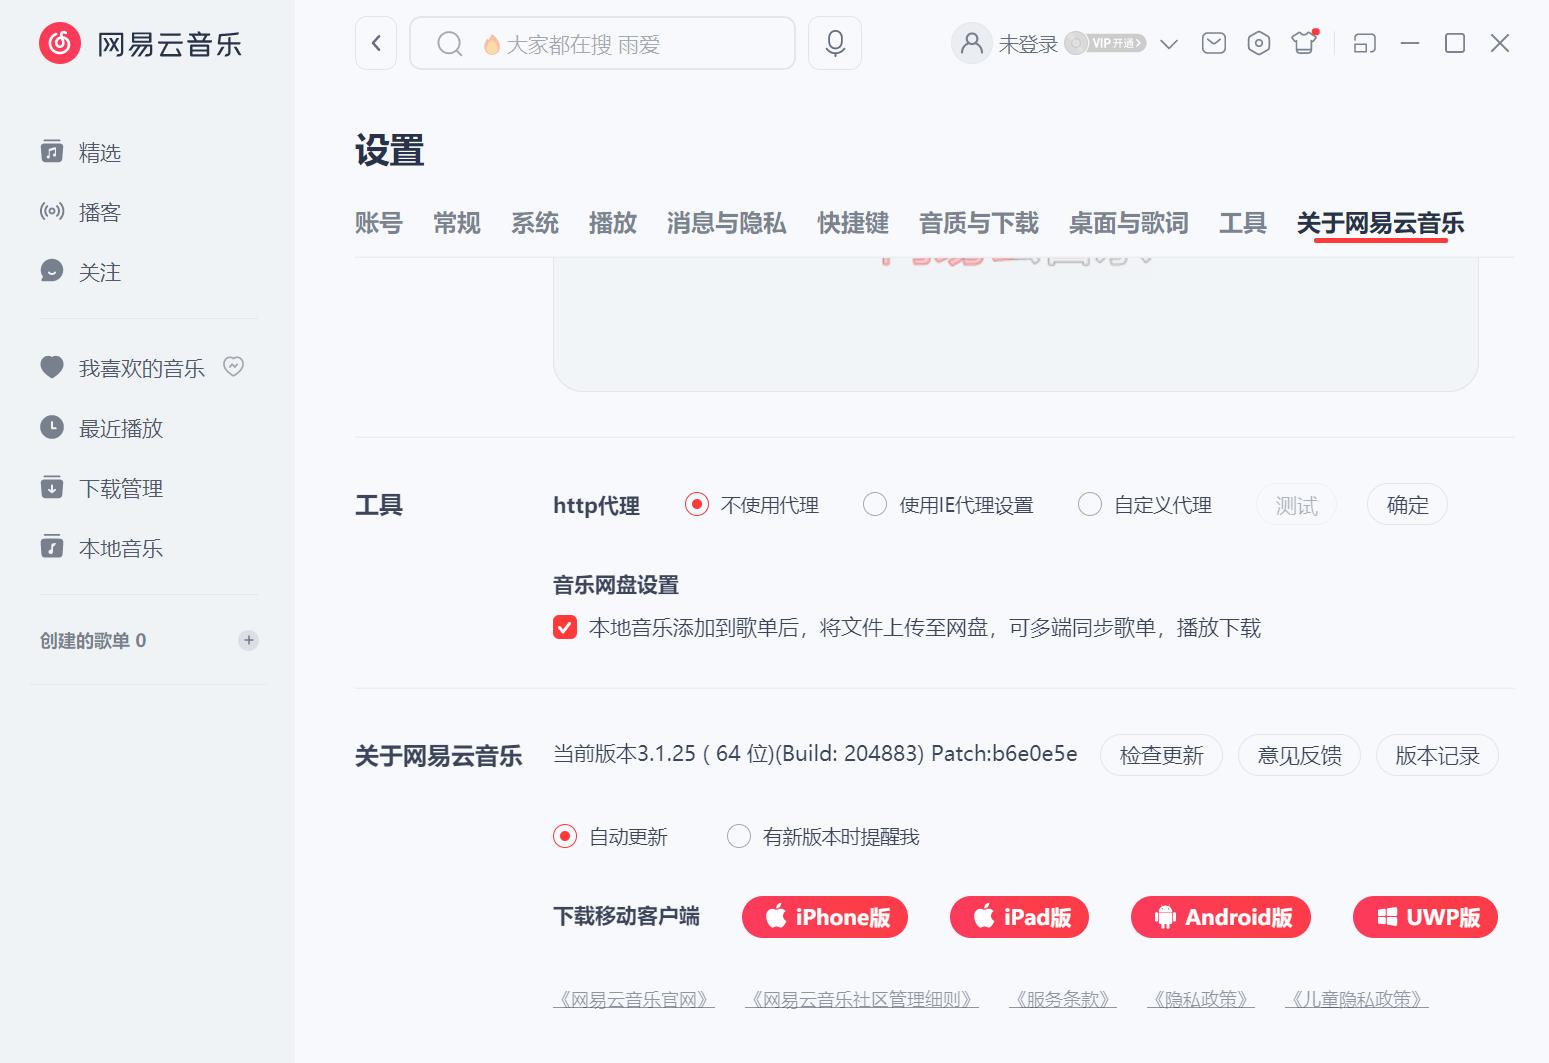
Task: Open the skin theme shirt icon
Action: (1304, 43)
